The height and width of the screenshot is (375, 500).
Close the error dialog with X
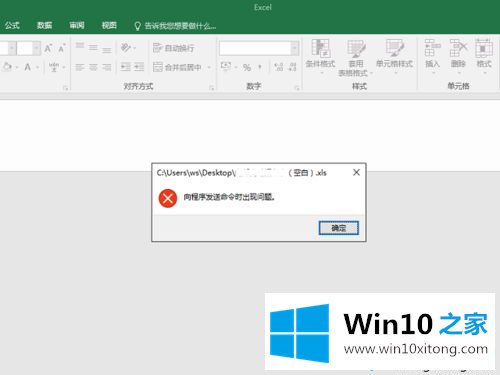[x=356, y=172]
